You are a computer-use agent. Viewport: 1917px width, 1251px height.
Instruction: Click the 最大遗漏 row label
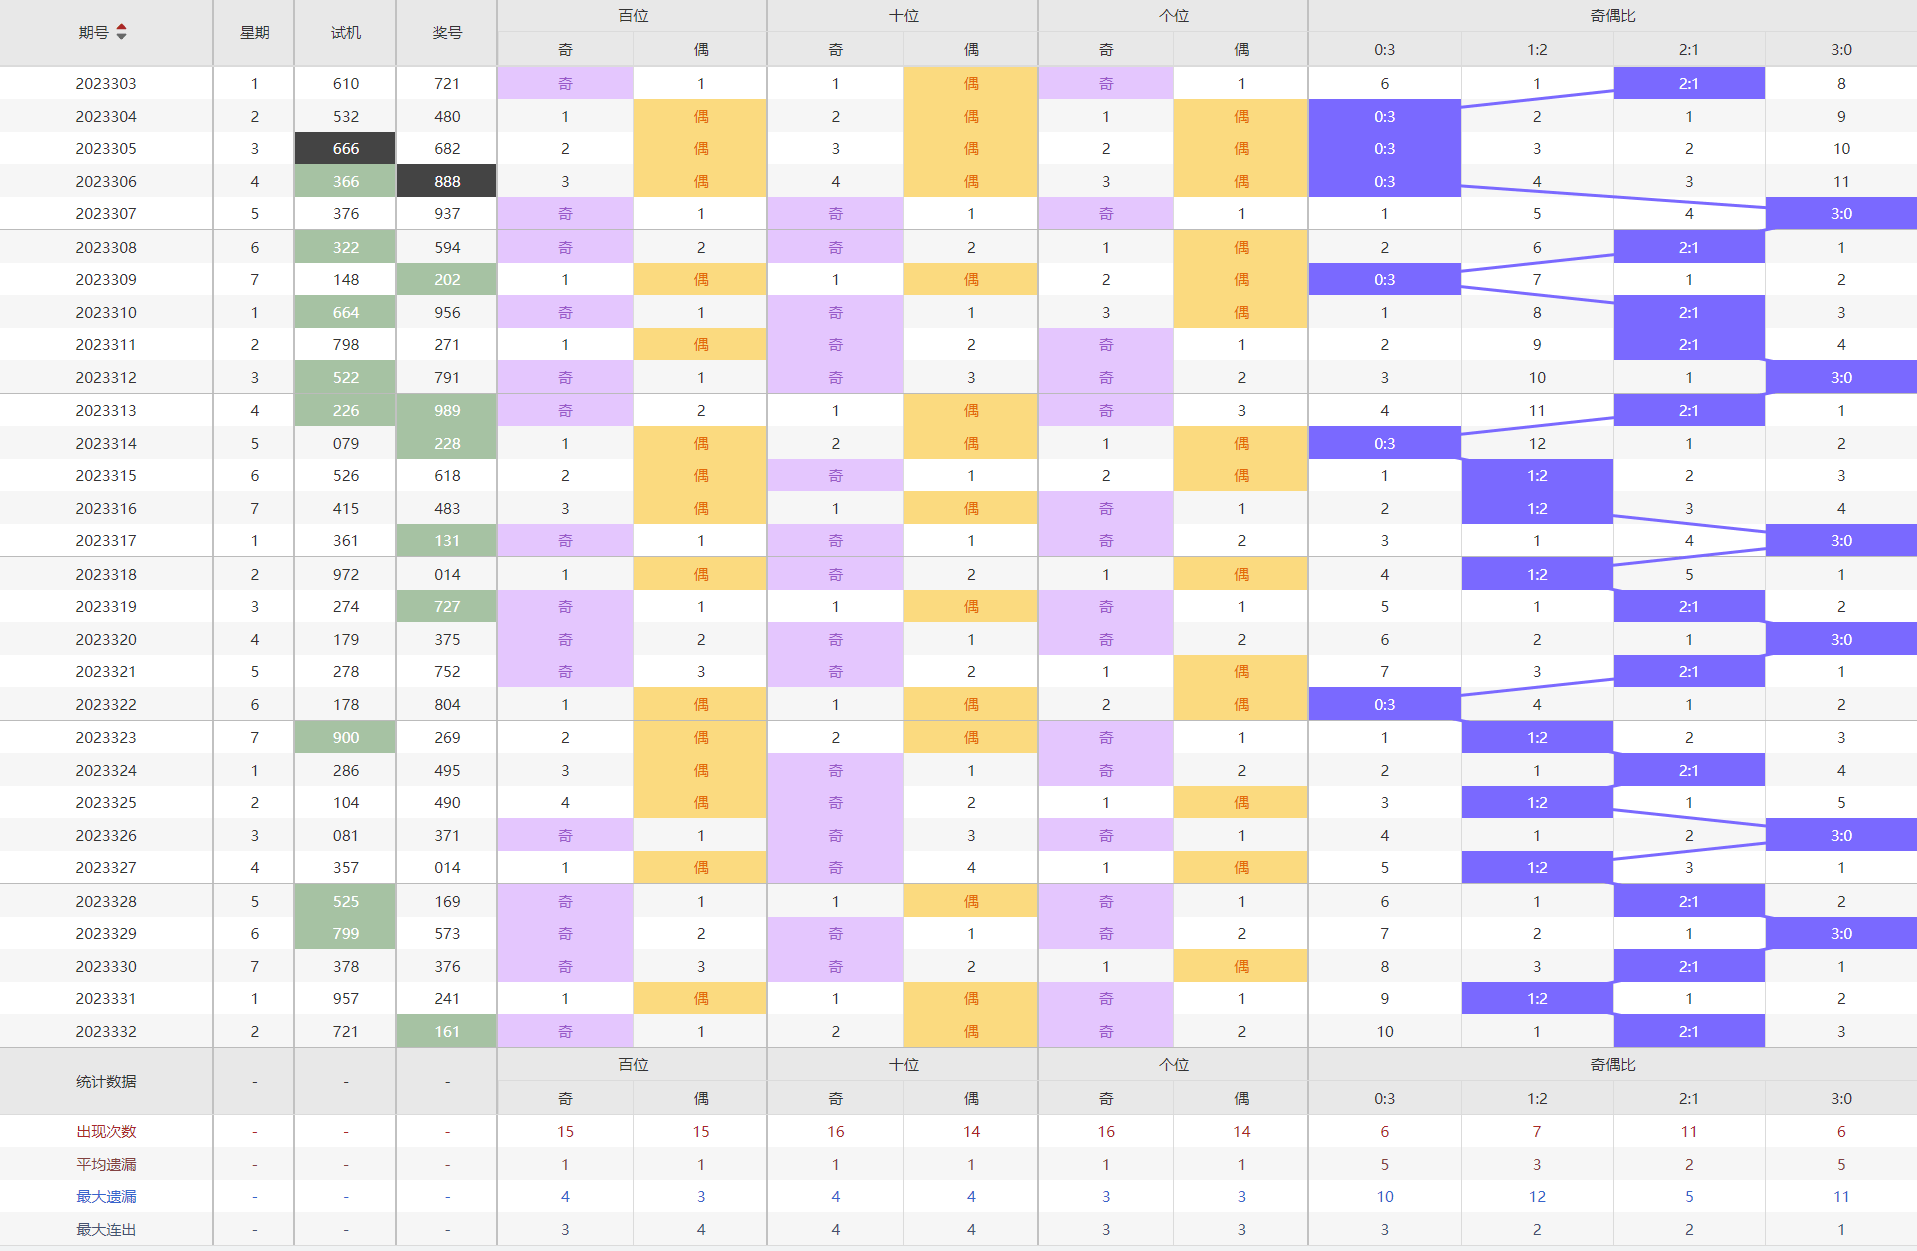106,1196
